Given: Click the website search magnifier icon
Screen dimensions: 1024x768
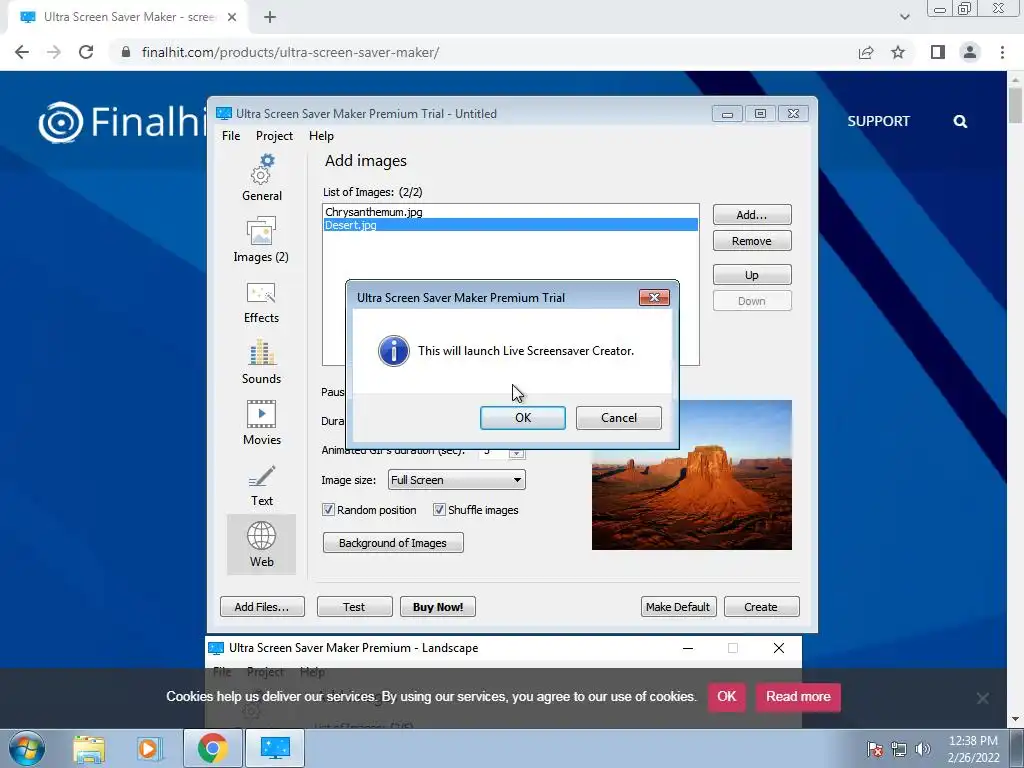Looking at the screenshot, I should 960,121.
